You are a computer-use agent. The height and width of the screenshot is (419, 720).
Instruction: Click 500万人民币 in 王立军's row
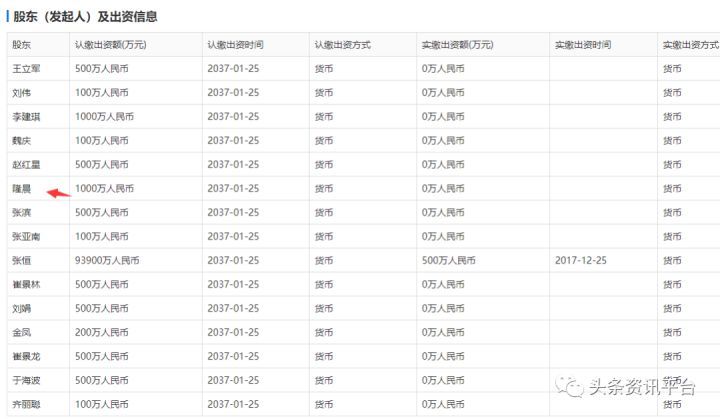click(x=101, y=69)
